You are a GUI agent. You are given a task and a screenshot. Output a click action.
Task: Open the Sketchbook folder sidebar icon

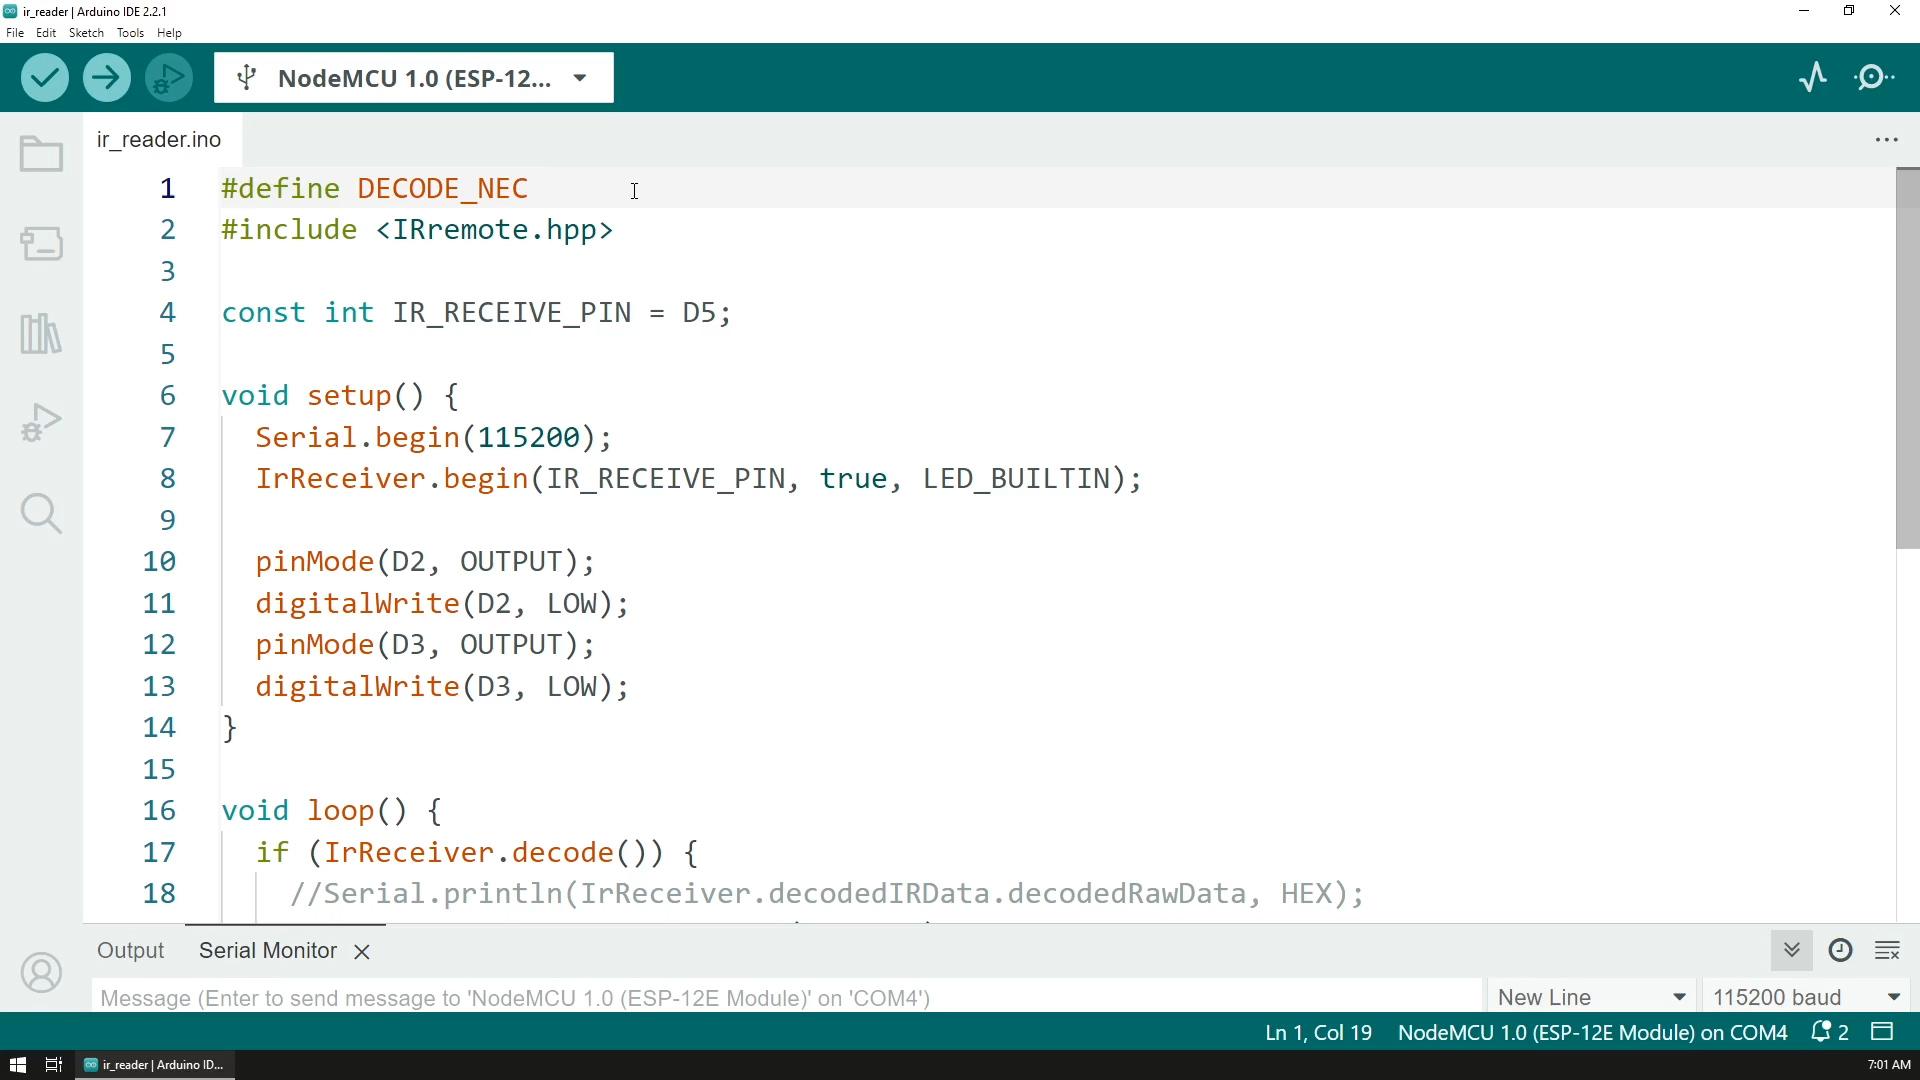click(x=41, y=155)
